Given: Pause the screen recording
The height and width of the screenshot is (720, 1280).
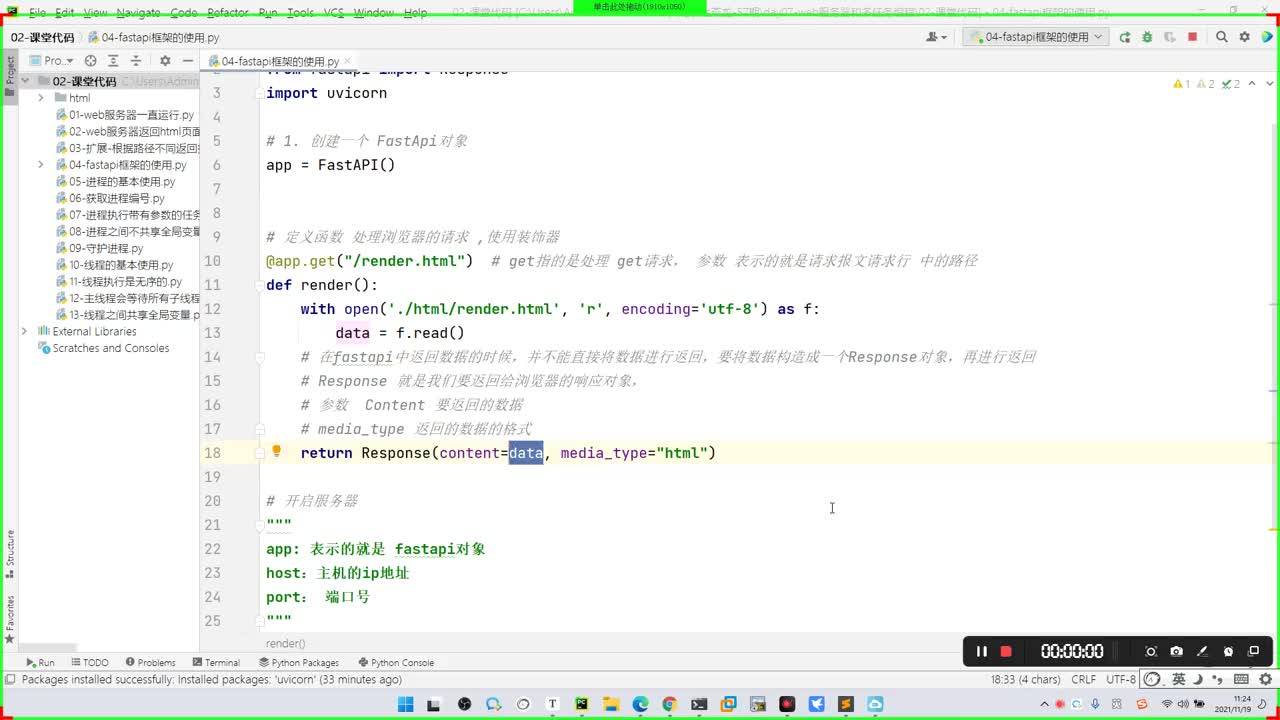Looking at the screenshot, I should (x=981, y=651).
